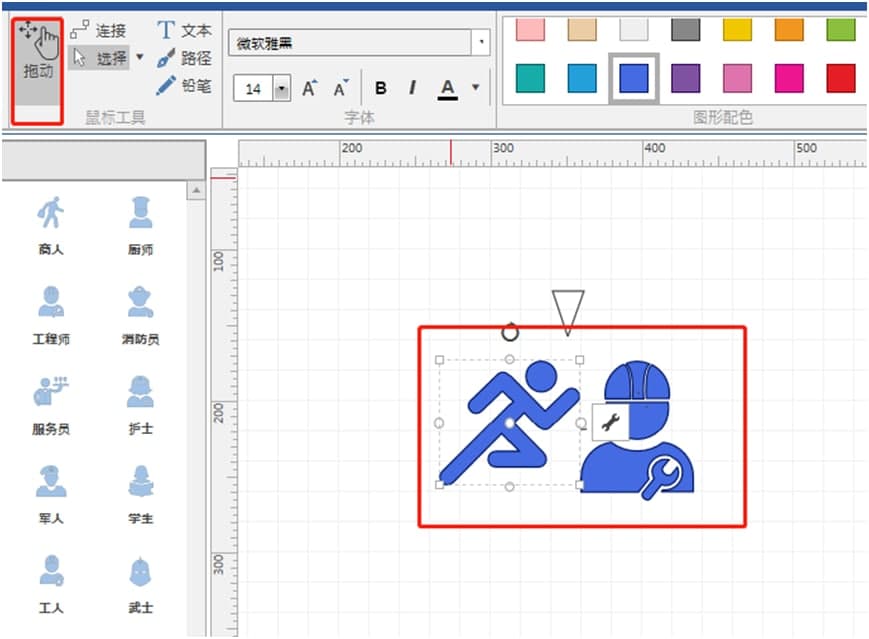Pick the yellow color swatch
869x639 pixels.
click(738, 29)
